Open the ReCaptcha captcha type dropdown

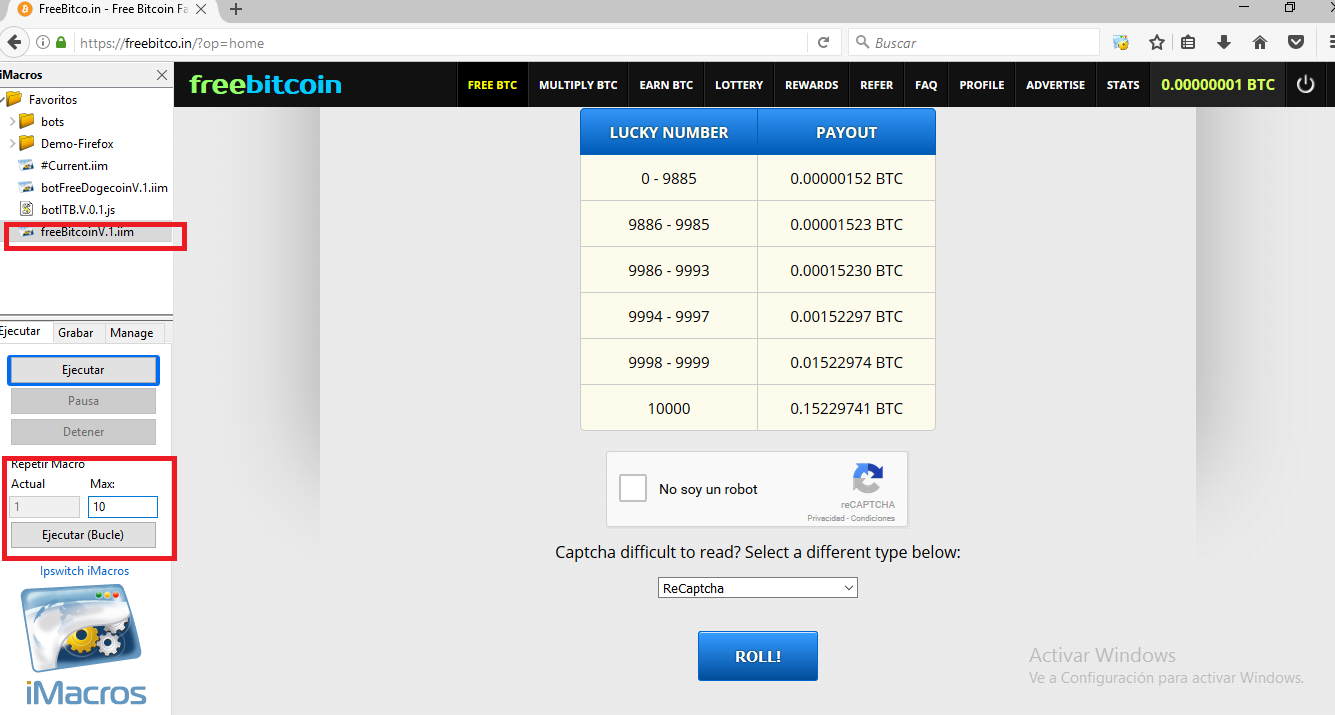[757, 587]
